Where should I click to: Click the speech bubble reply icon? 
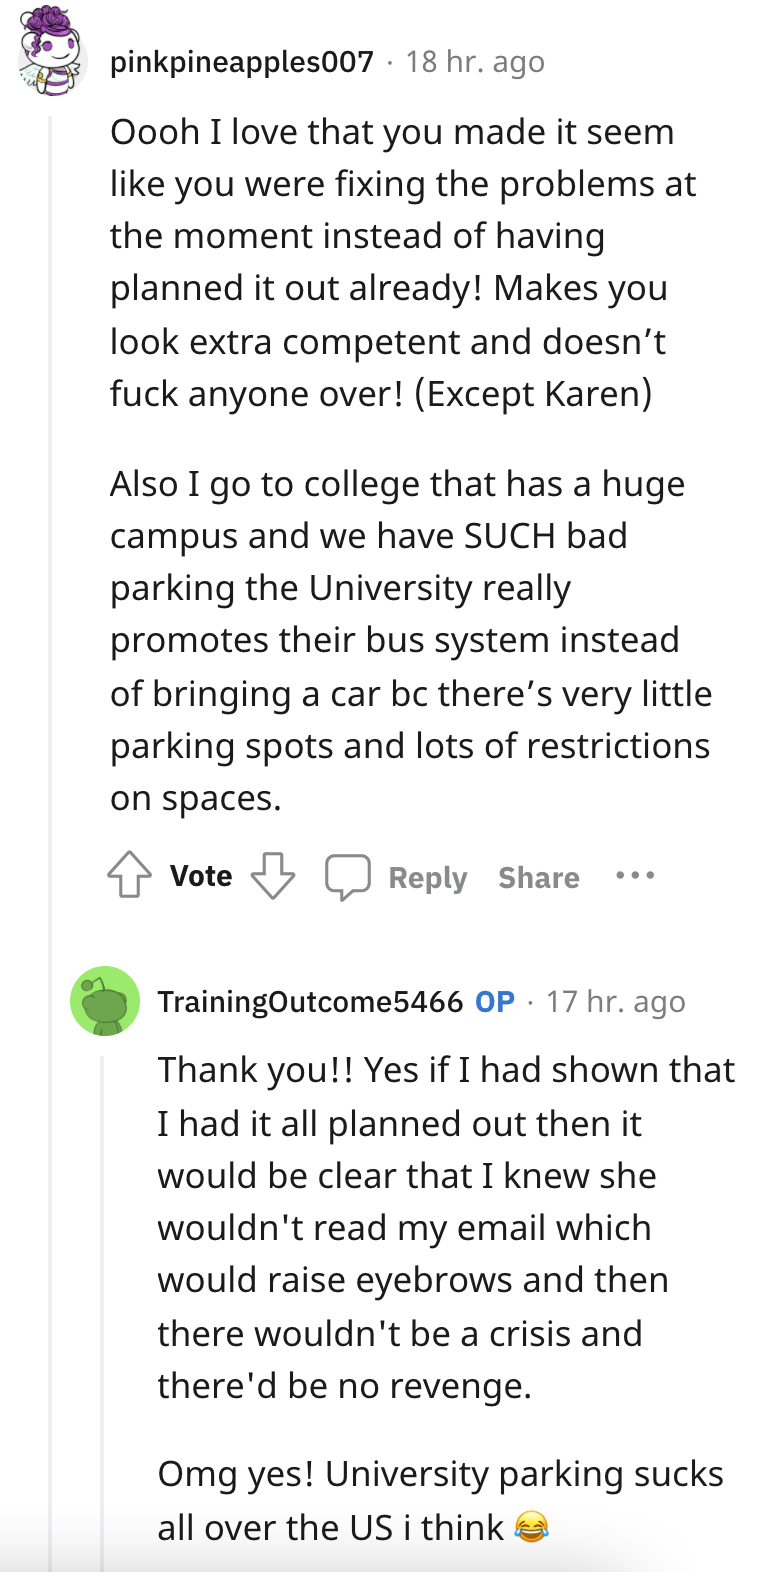(347, 877)
